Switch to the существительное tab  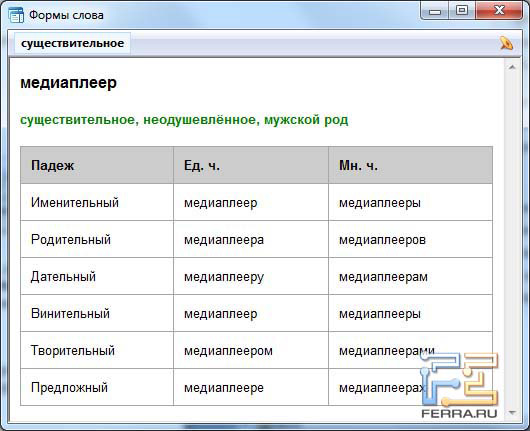tap(72, 43)
